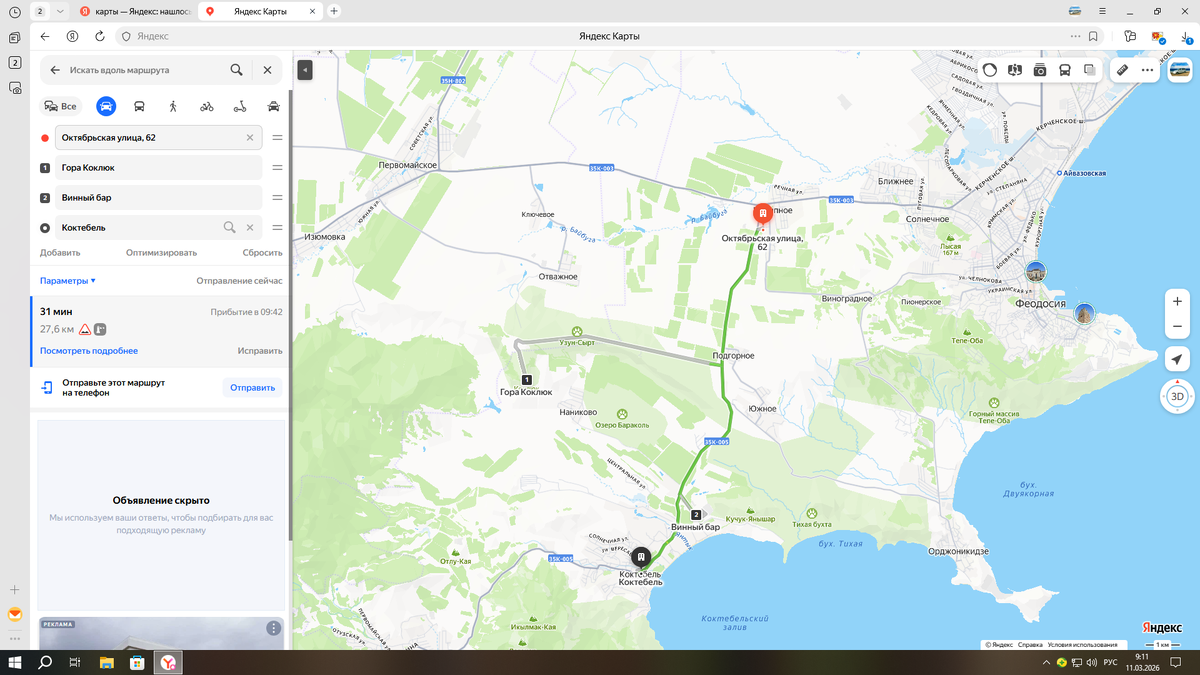Click destination pin at Коктебель on map
Screen dimensions: 1200x675
(x=641, y=557)
